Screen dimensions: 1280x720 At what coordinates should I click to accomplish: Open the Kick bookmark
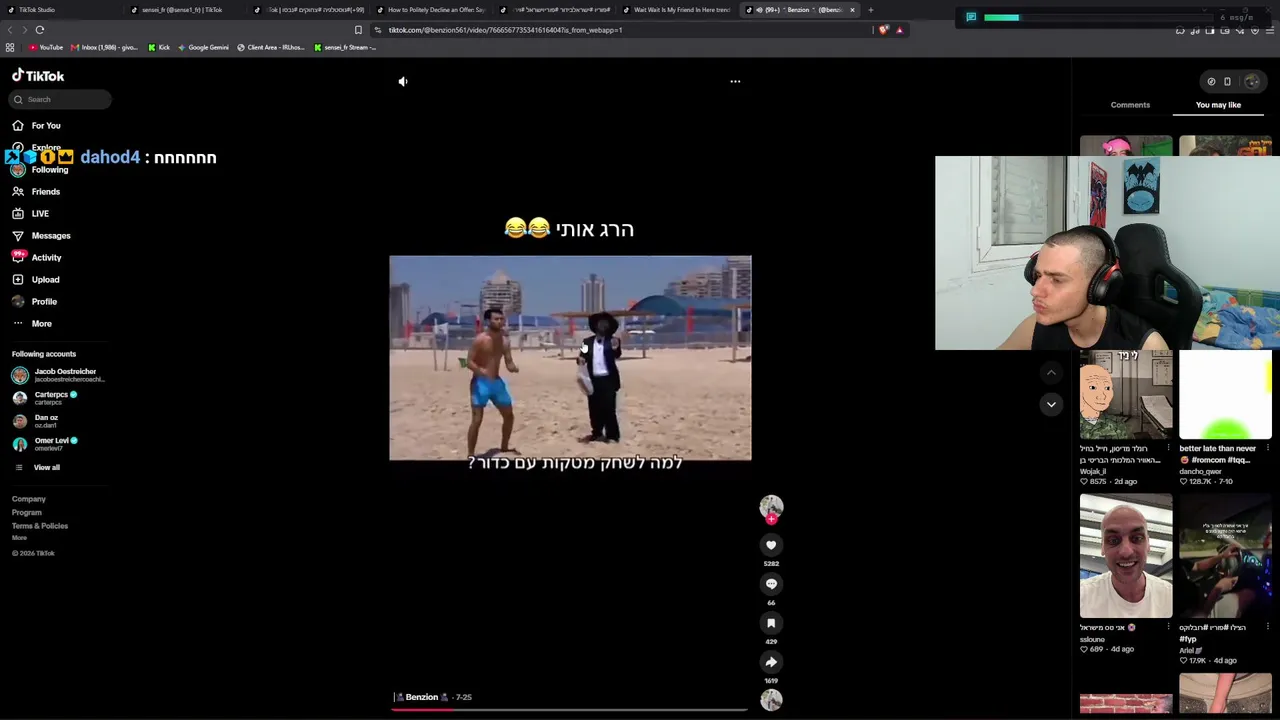(x=158, y=47)
